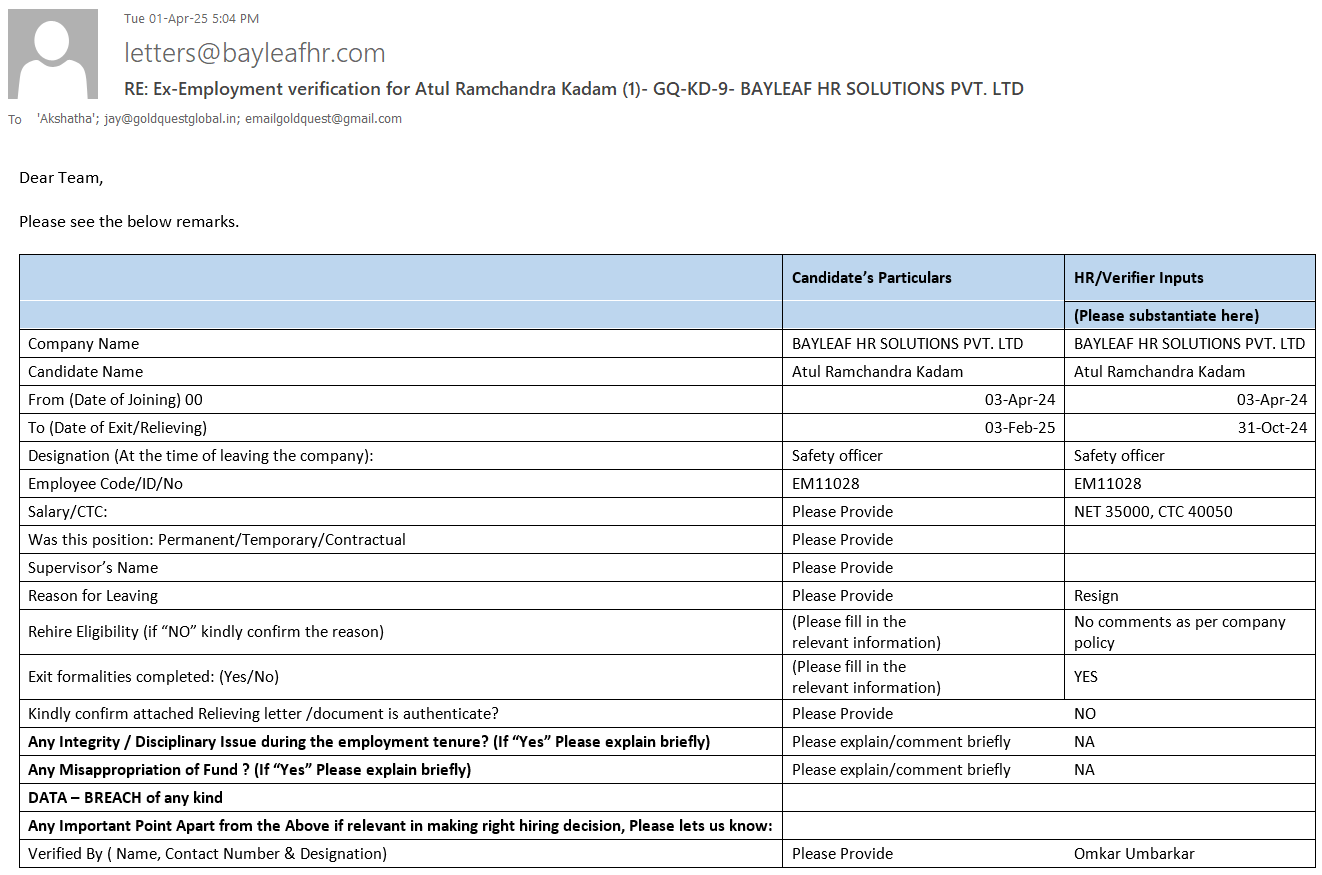The image size is (1322, 875).
Task: Click the 'Verified By ( Name, Contact Number & Designation)' label
Action: [x=207, y=854]
